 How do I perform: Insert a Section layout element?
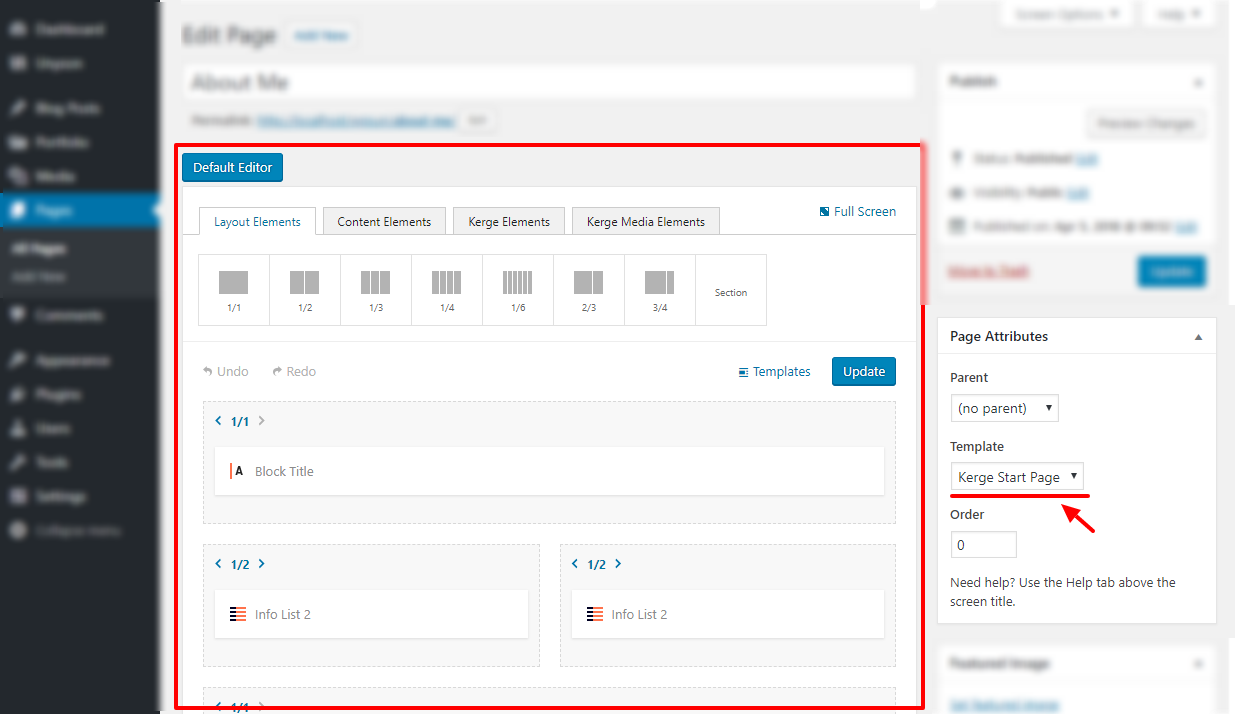(730, 290)
